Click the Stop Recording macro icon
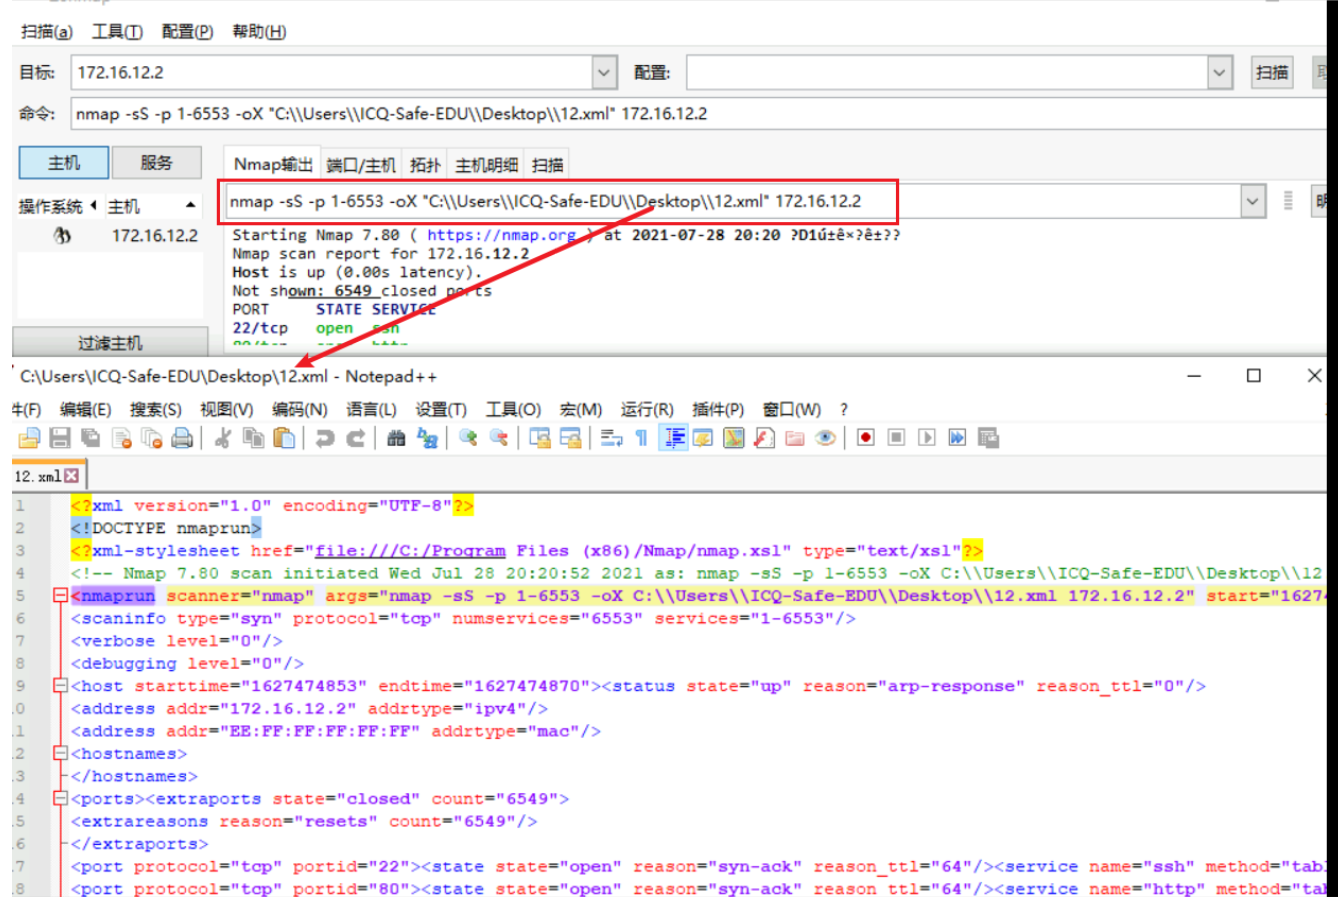This screenshot has width=1338, height=907. [x=897, y=438]
